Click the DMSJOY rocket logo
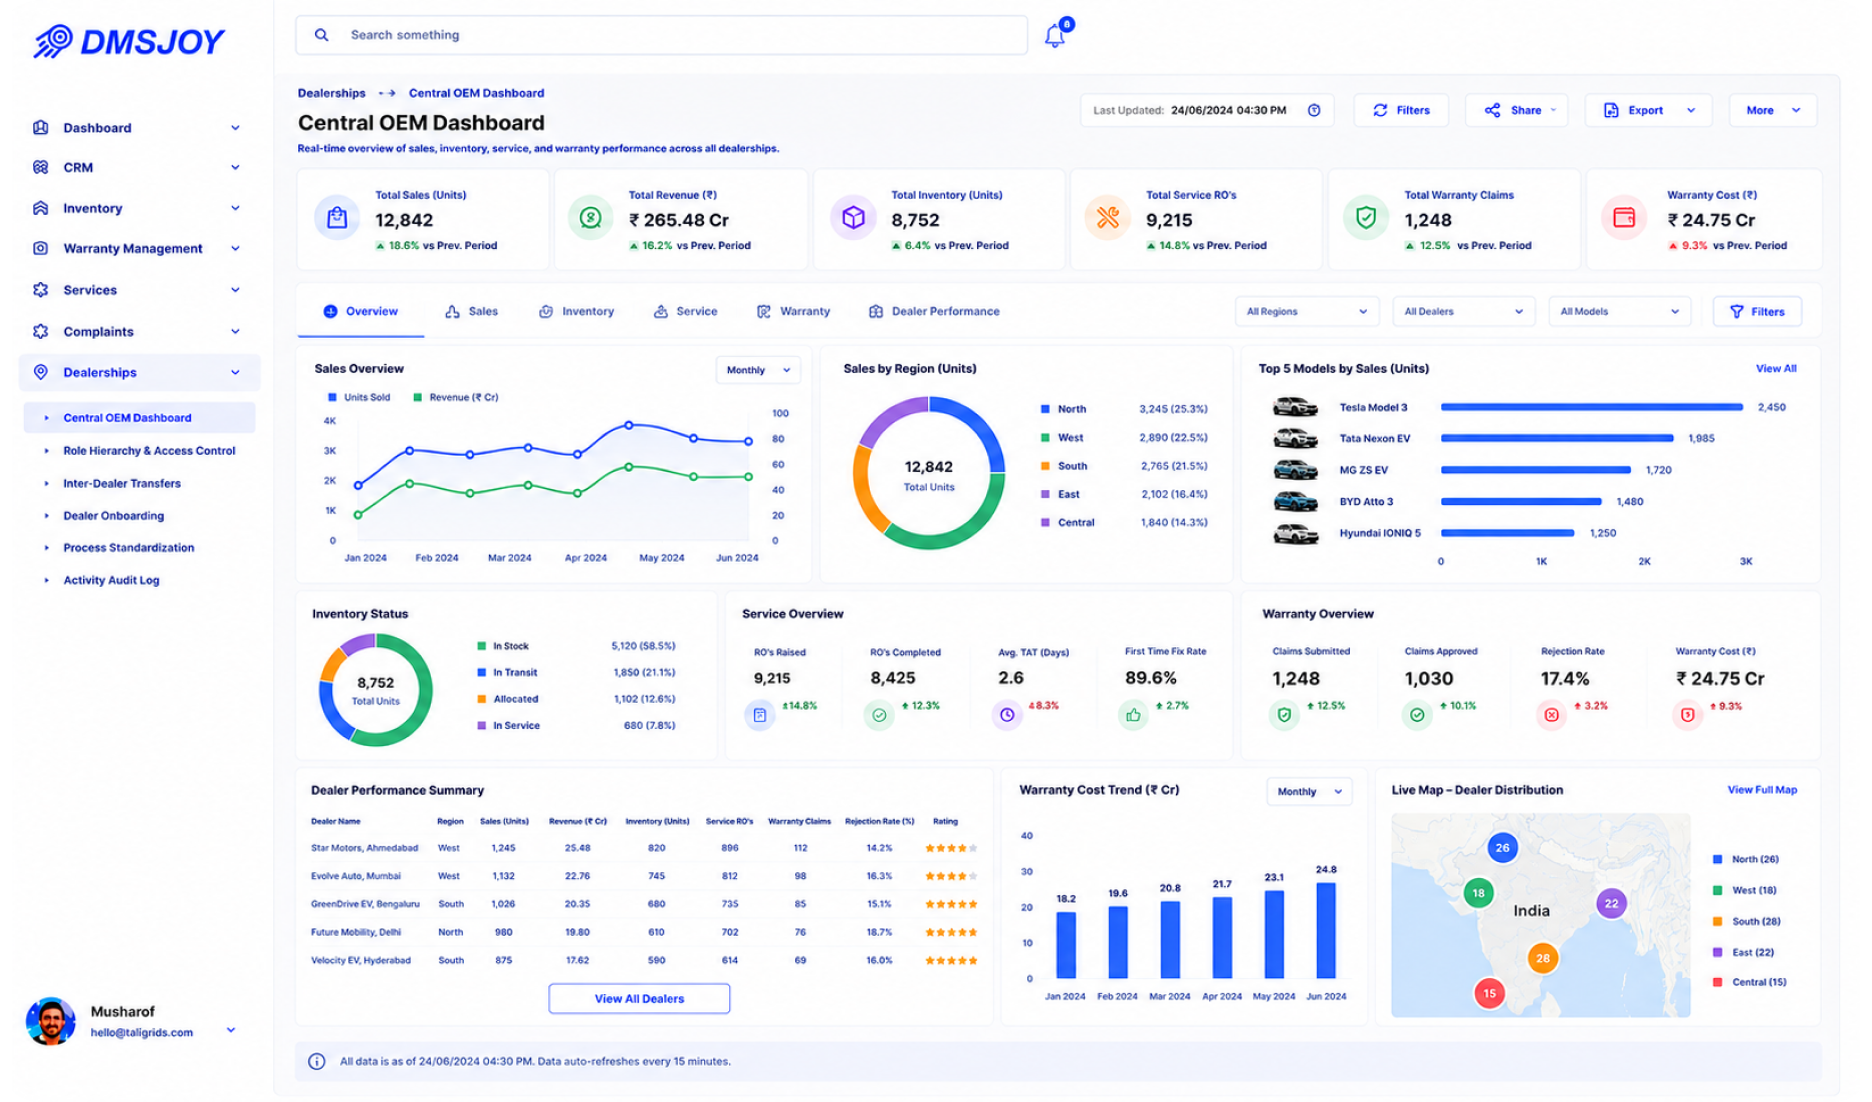 [54, 41]
